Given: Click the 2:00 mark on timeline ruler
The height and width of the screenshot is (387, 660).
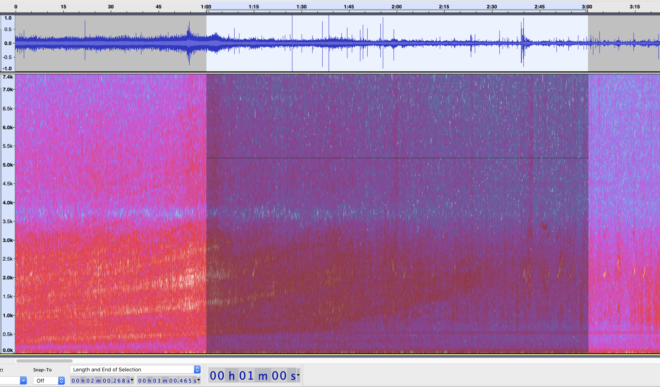Looking at the screenshot, I should [397, 7].
